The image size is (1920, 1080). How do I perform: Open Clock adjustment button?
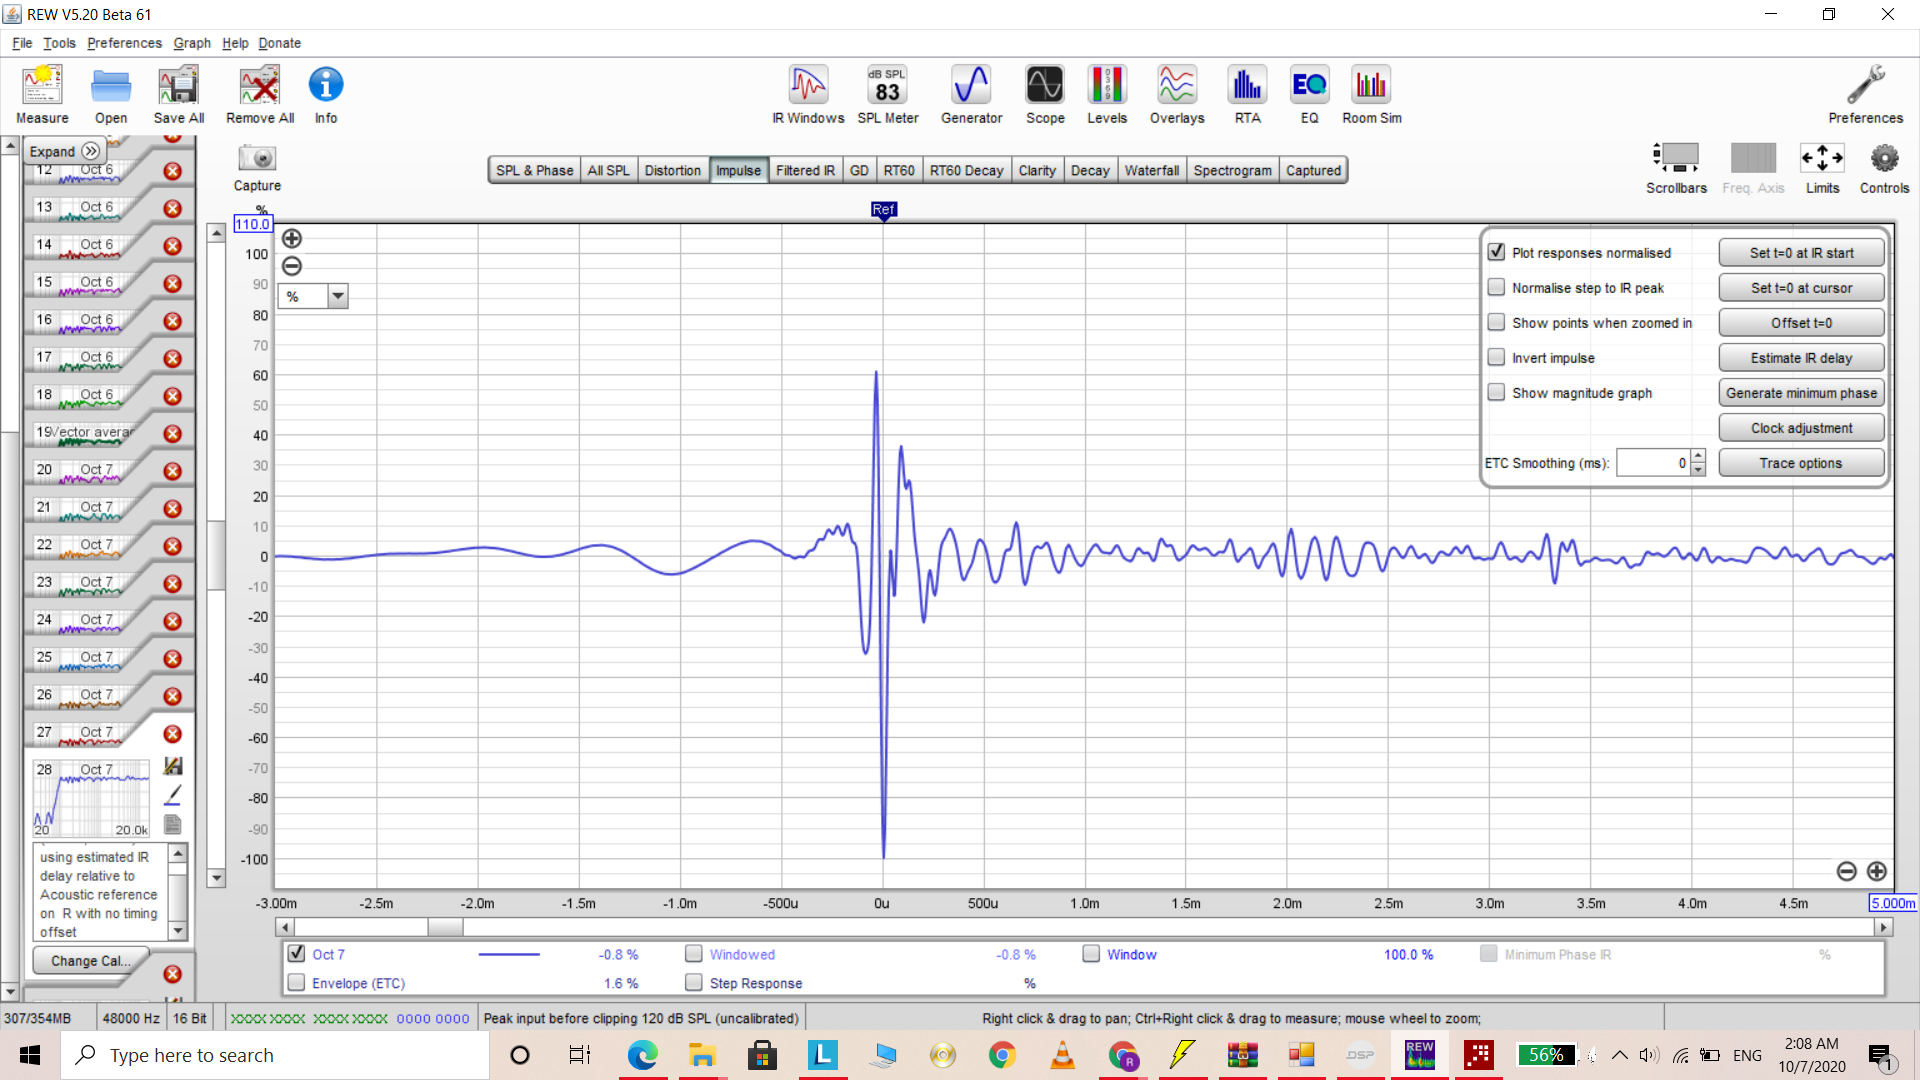tap(1801, 428)
